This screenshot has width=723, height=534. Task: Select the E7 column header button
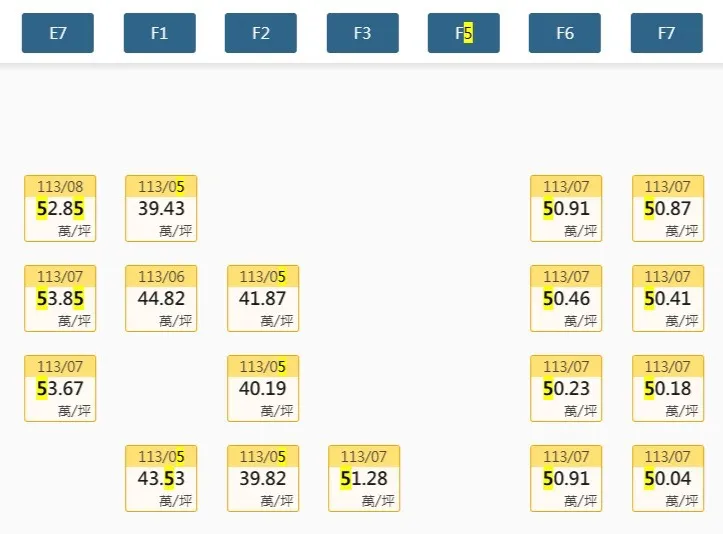click(58, 33)
